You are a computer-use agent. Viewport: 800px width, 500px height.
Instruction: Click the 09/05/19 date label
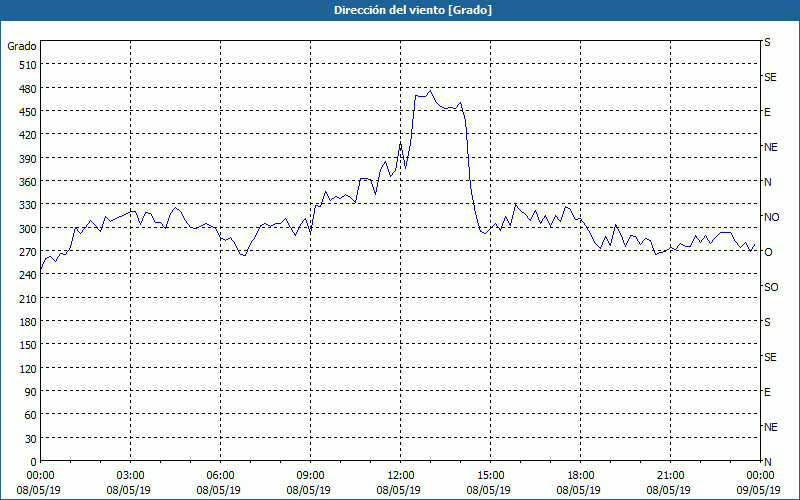(x=759, y=490)
